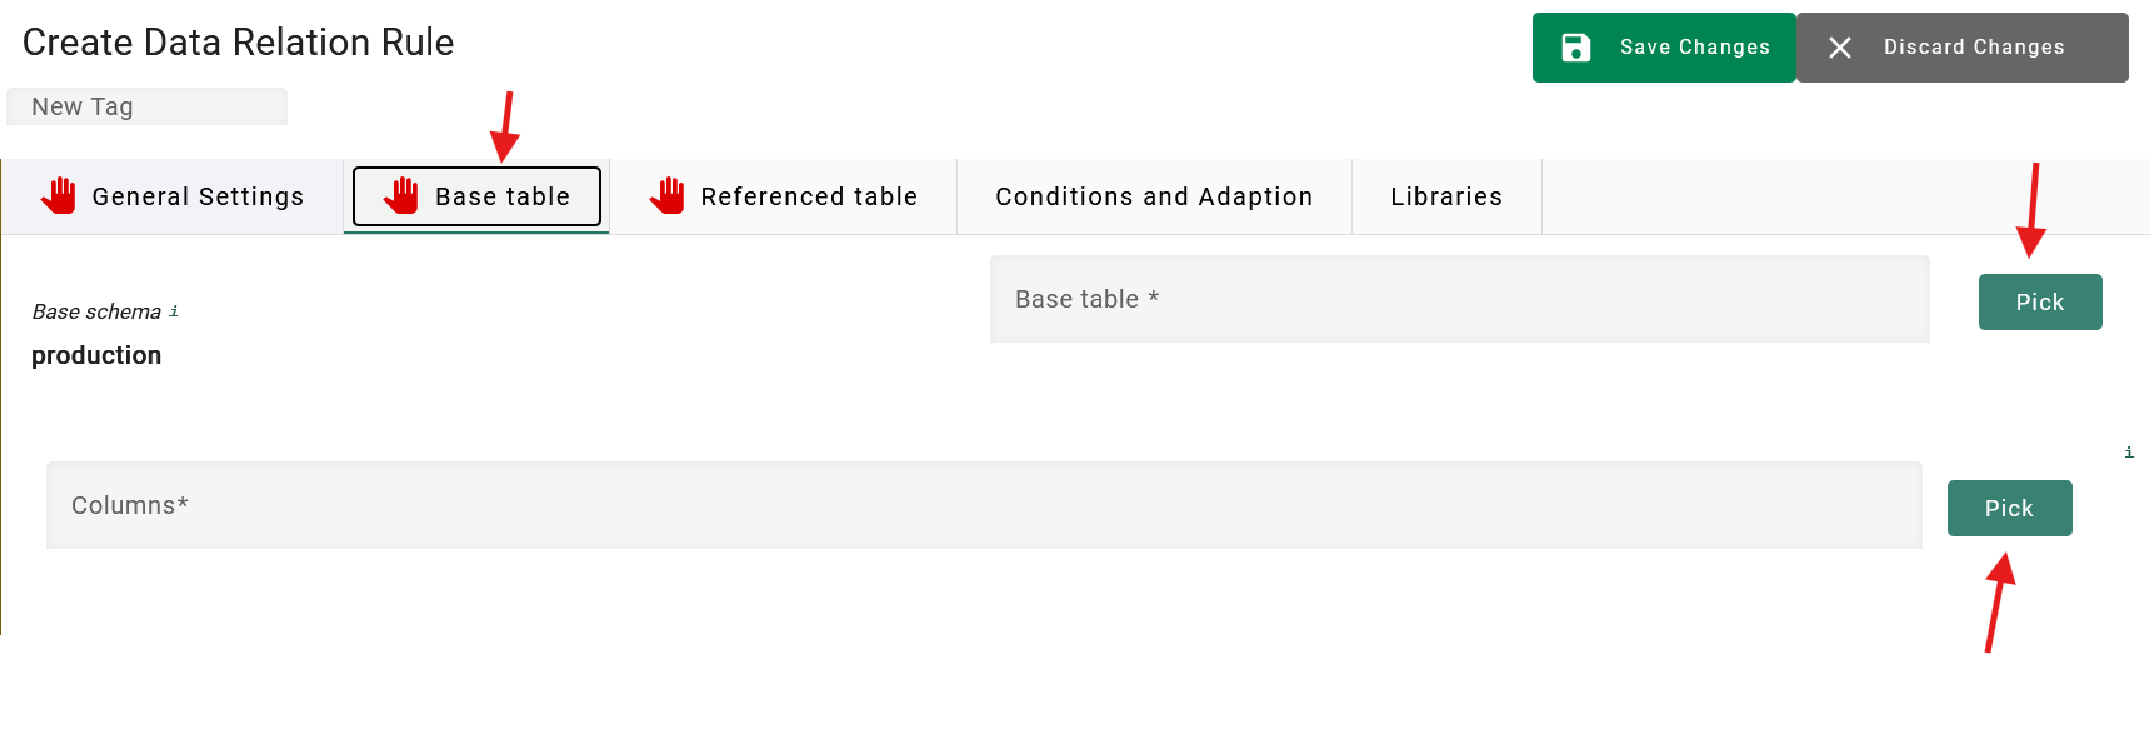2151x745 pixels.
Task: Click Pick button next to Base table field
Action: (2040, 302)
